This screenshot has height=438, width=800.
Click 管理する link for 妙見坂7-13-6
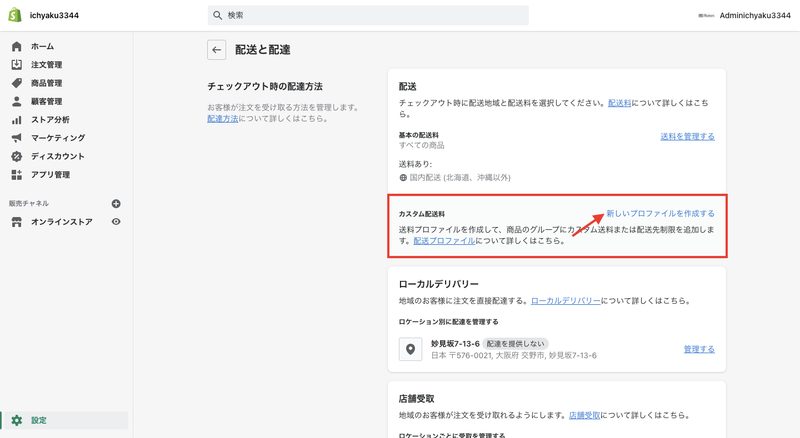(x=699, y=349)
